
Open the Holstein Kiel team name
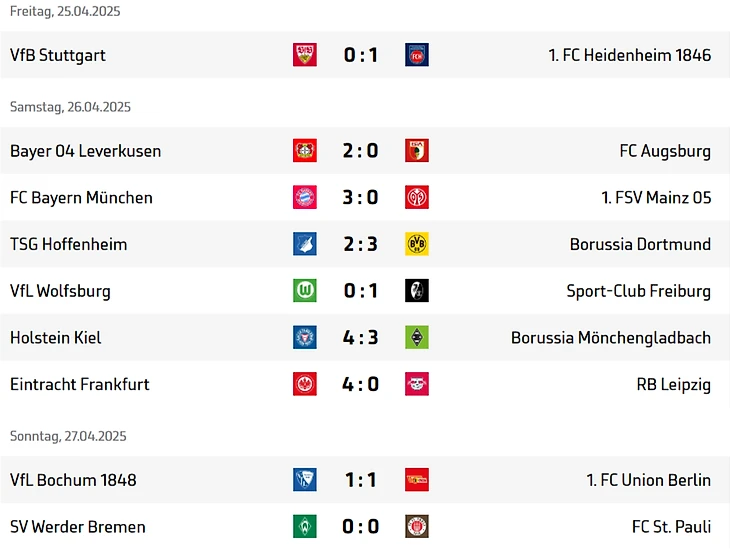pyautogui.click(x=56, y=338)
